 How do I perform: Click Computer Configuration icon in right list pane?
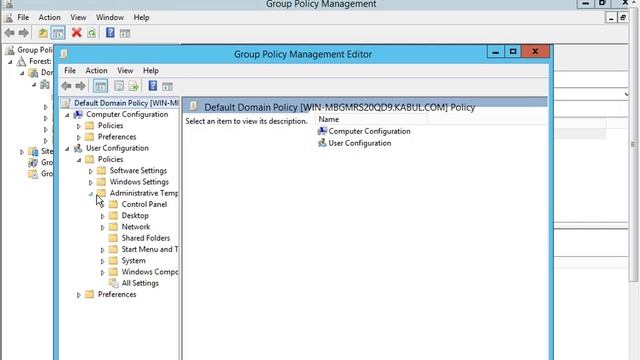pyautogui.click(x=322, y=131)
